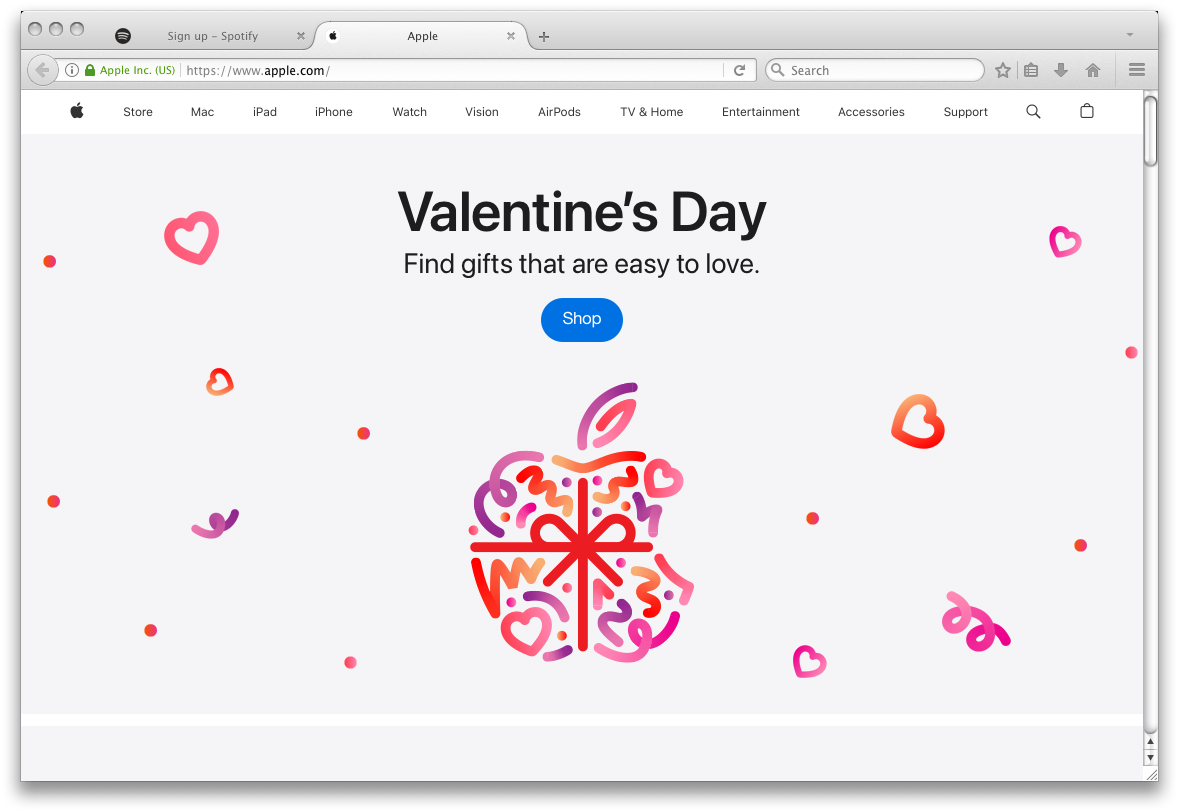Open the site search magnifier icon
Viewport: 1179px width, 812px height.
pos(1033,111)
